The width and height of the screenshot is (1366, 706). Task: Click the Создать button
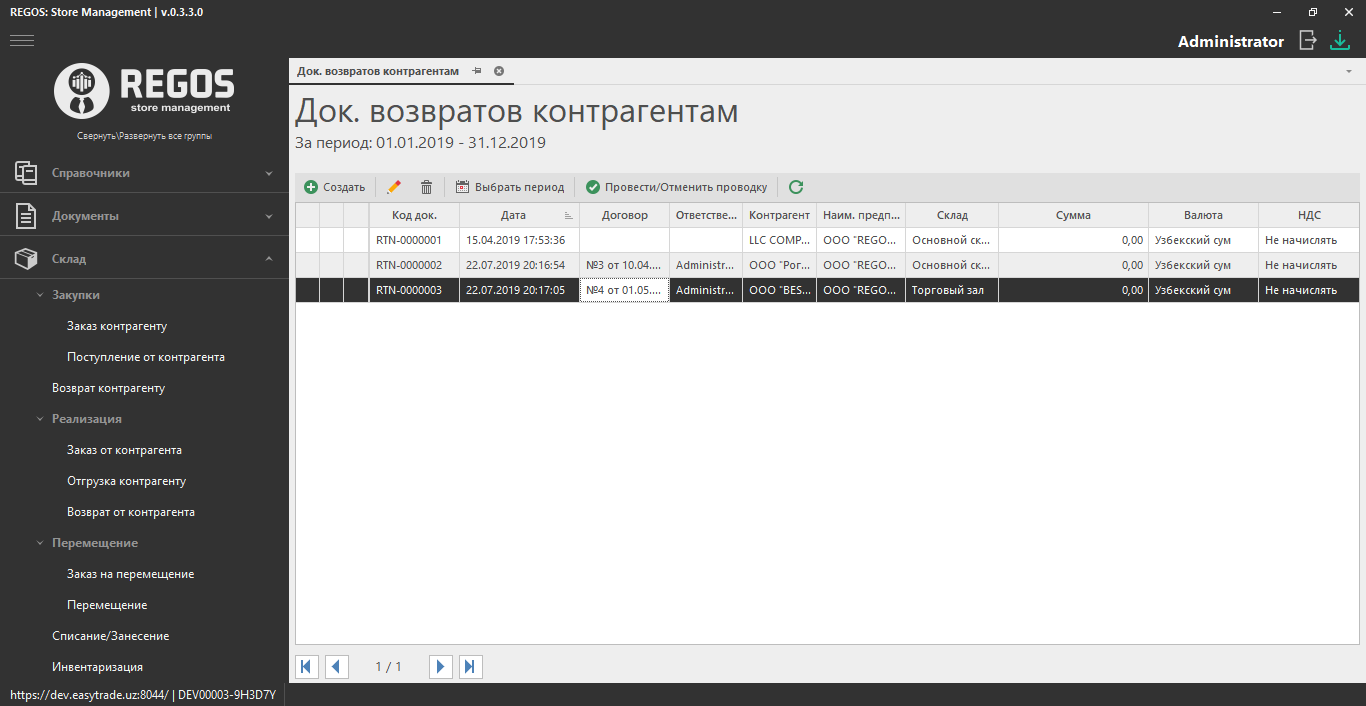coord(335,187)
